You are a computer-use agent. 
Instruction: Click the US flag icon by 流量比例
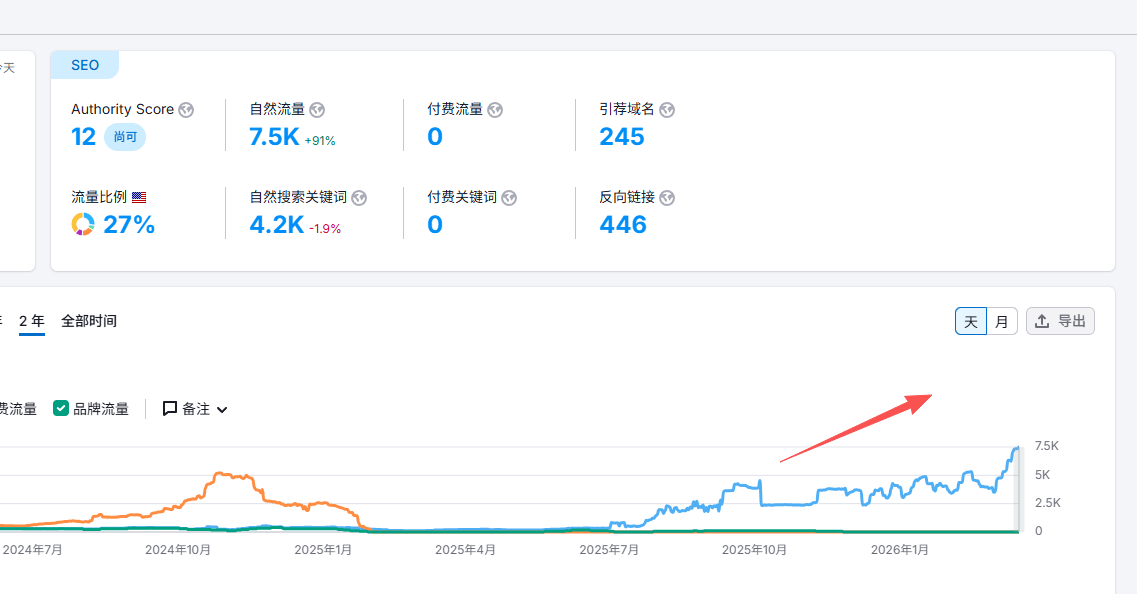pos(139,198)
